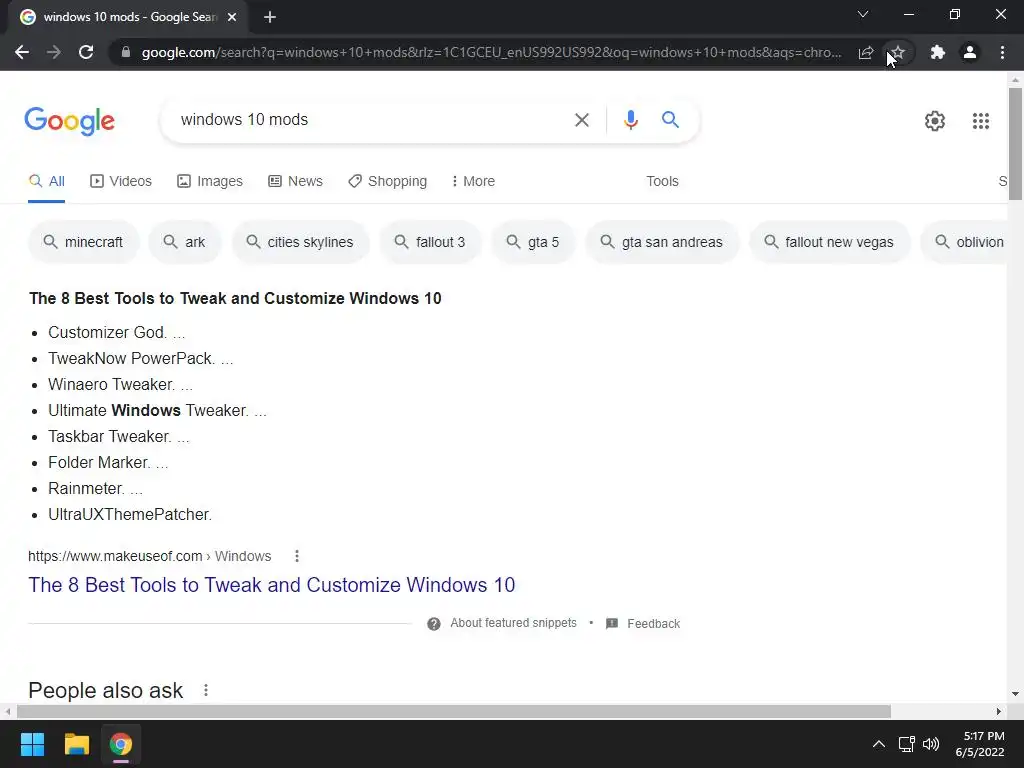The height and width of the screenshot is (768, 1024).
Task: Select the gta san andreas chip
Action: 662,242
